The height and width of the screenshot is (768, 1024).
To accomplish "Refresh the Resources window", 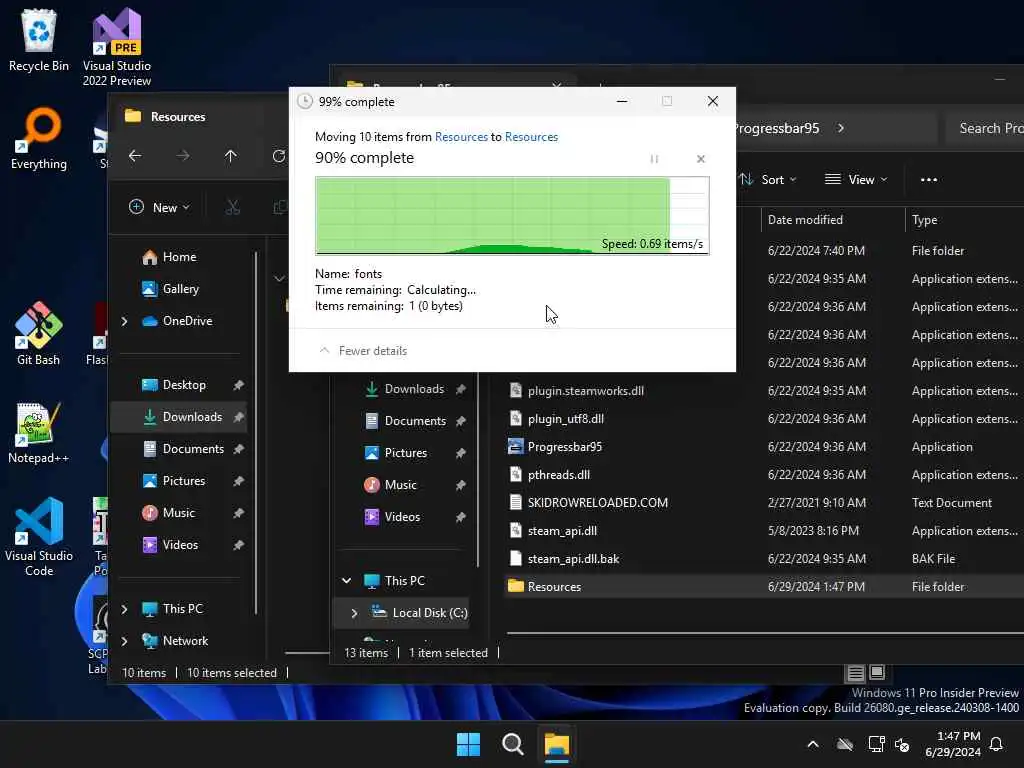I will [x=279, y=155].
